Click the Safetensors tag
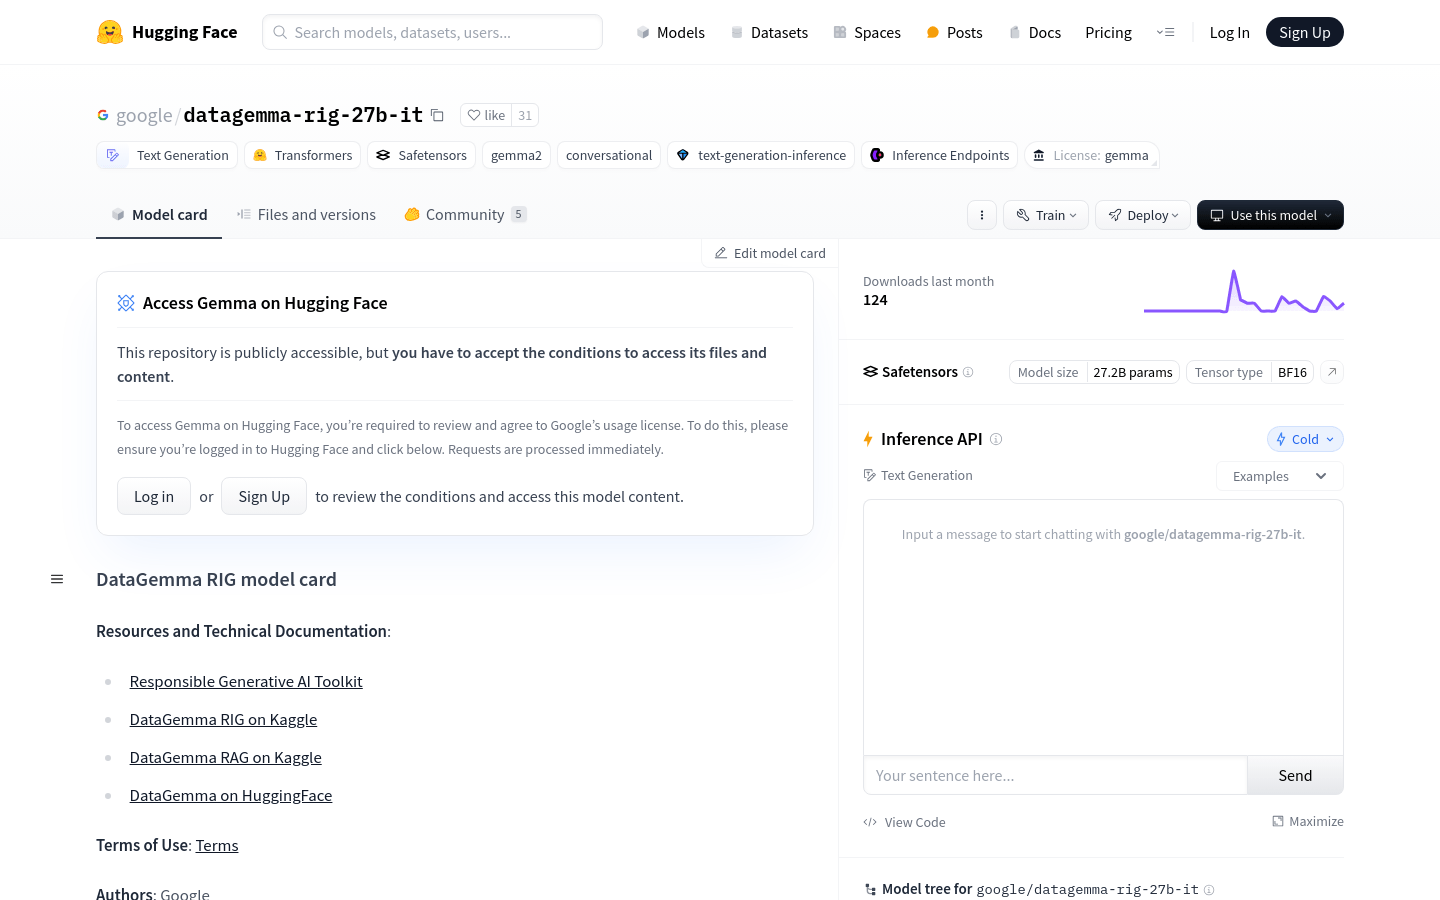 coord(422,155)
